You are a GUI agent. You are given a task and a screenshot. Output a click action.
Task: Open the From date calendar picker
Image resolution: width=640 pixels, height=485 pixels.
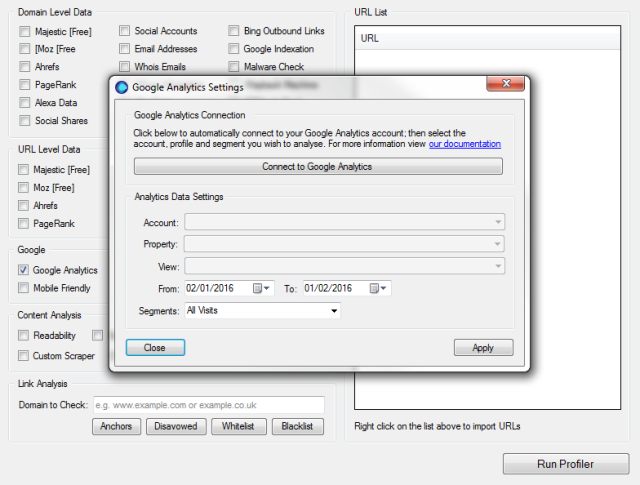click(x=261, y=288)
